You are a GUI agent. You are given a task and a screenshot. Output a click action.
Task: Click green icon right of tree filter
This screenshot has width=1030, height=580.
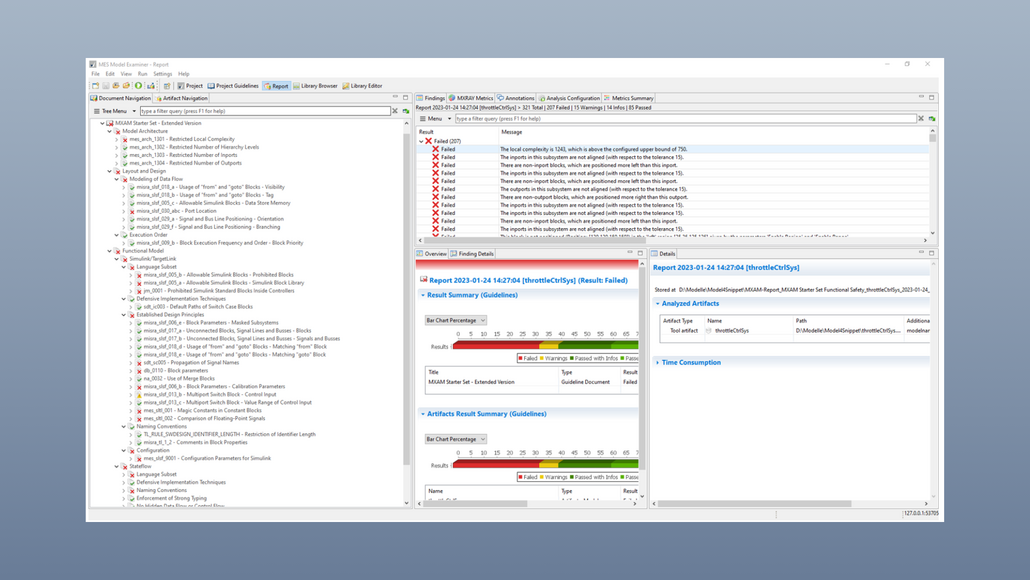406,111
